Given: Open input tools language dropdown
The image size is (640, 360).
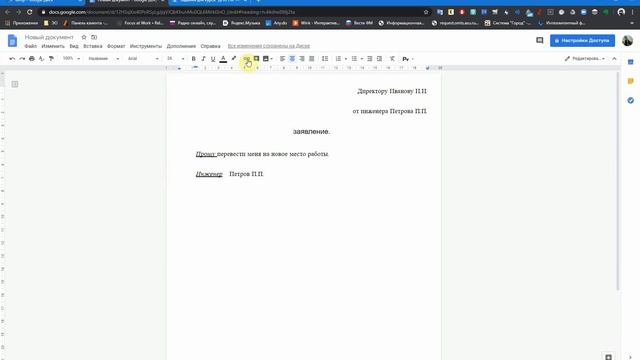Looking at the screenshot, I should tap(413, 59).
